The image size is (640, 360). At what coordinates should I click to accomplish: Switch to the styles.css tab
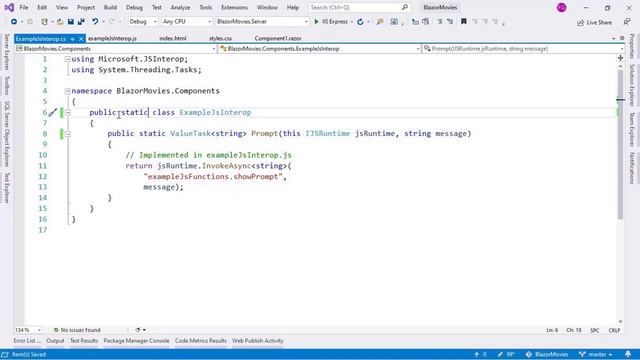[220, 38]
